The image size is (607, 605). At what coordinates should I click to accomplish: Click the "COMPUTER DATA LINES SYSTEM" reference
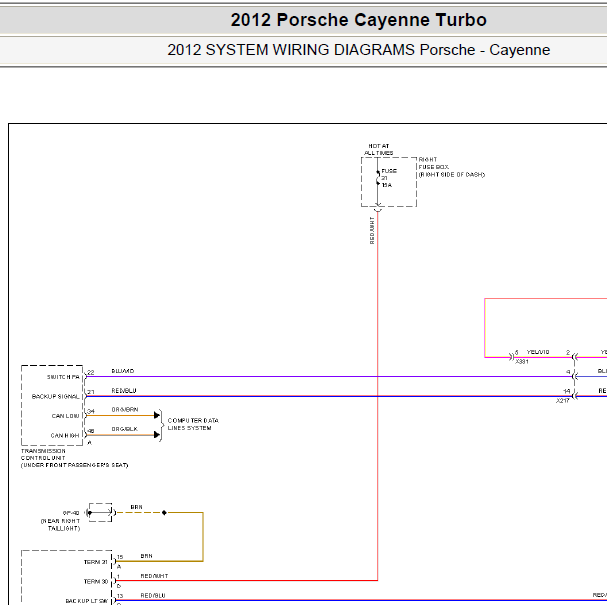click(193, 424)
